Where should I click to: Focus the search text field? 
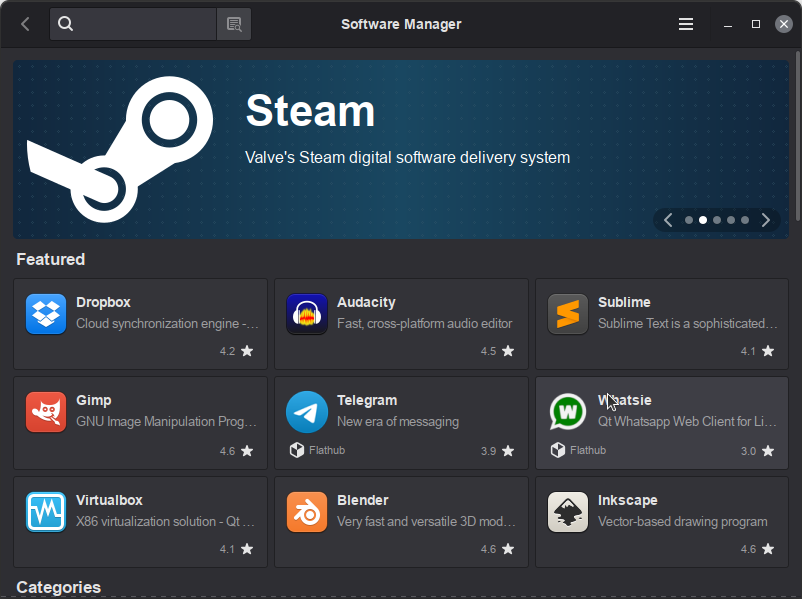point(133,24)
